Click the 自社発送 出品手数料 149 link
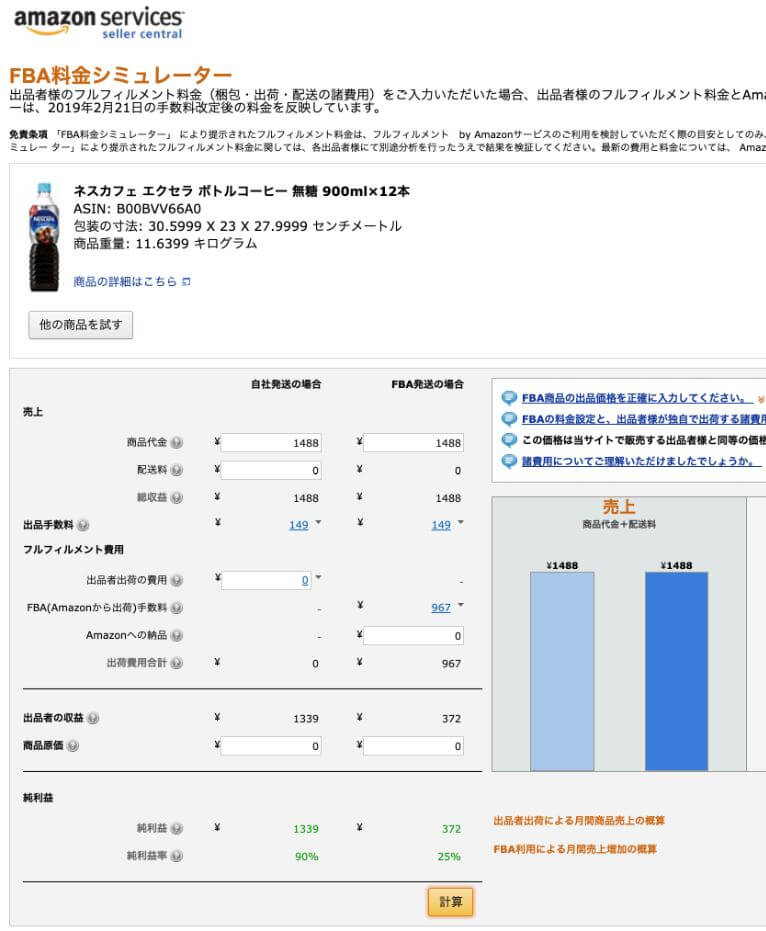 tap(299, 525)
